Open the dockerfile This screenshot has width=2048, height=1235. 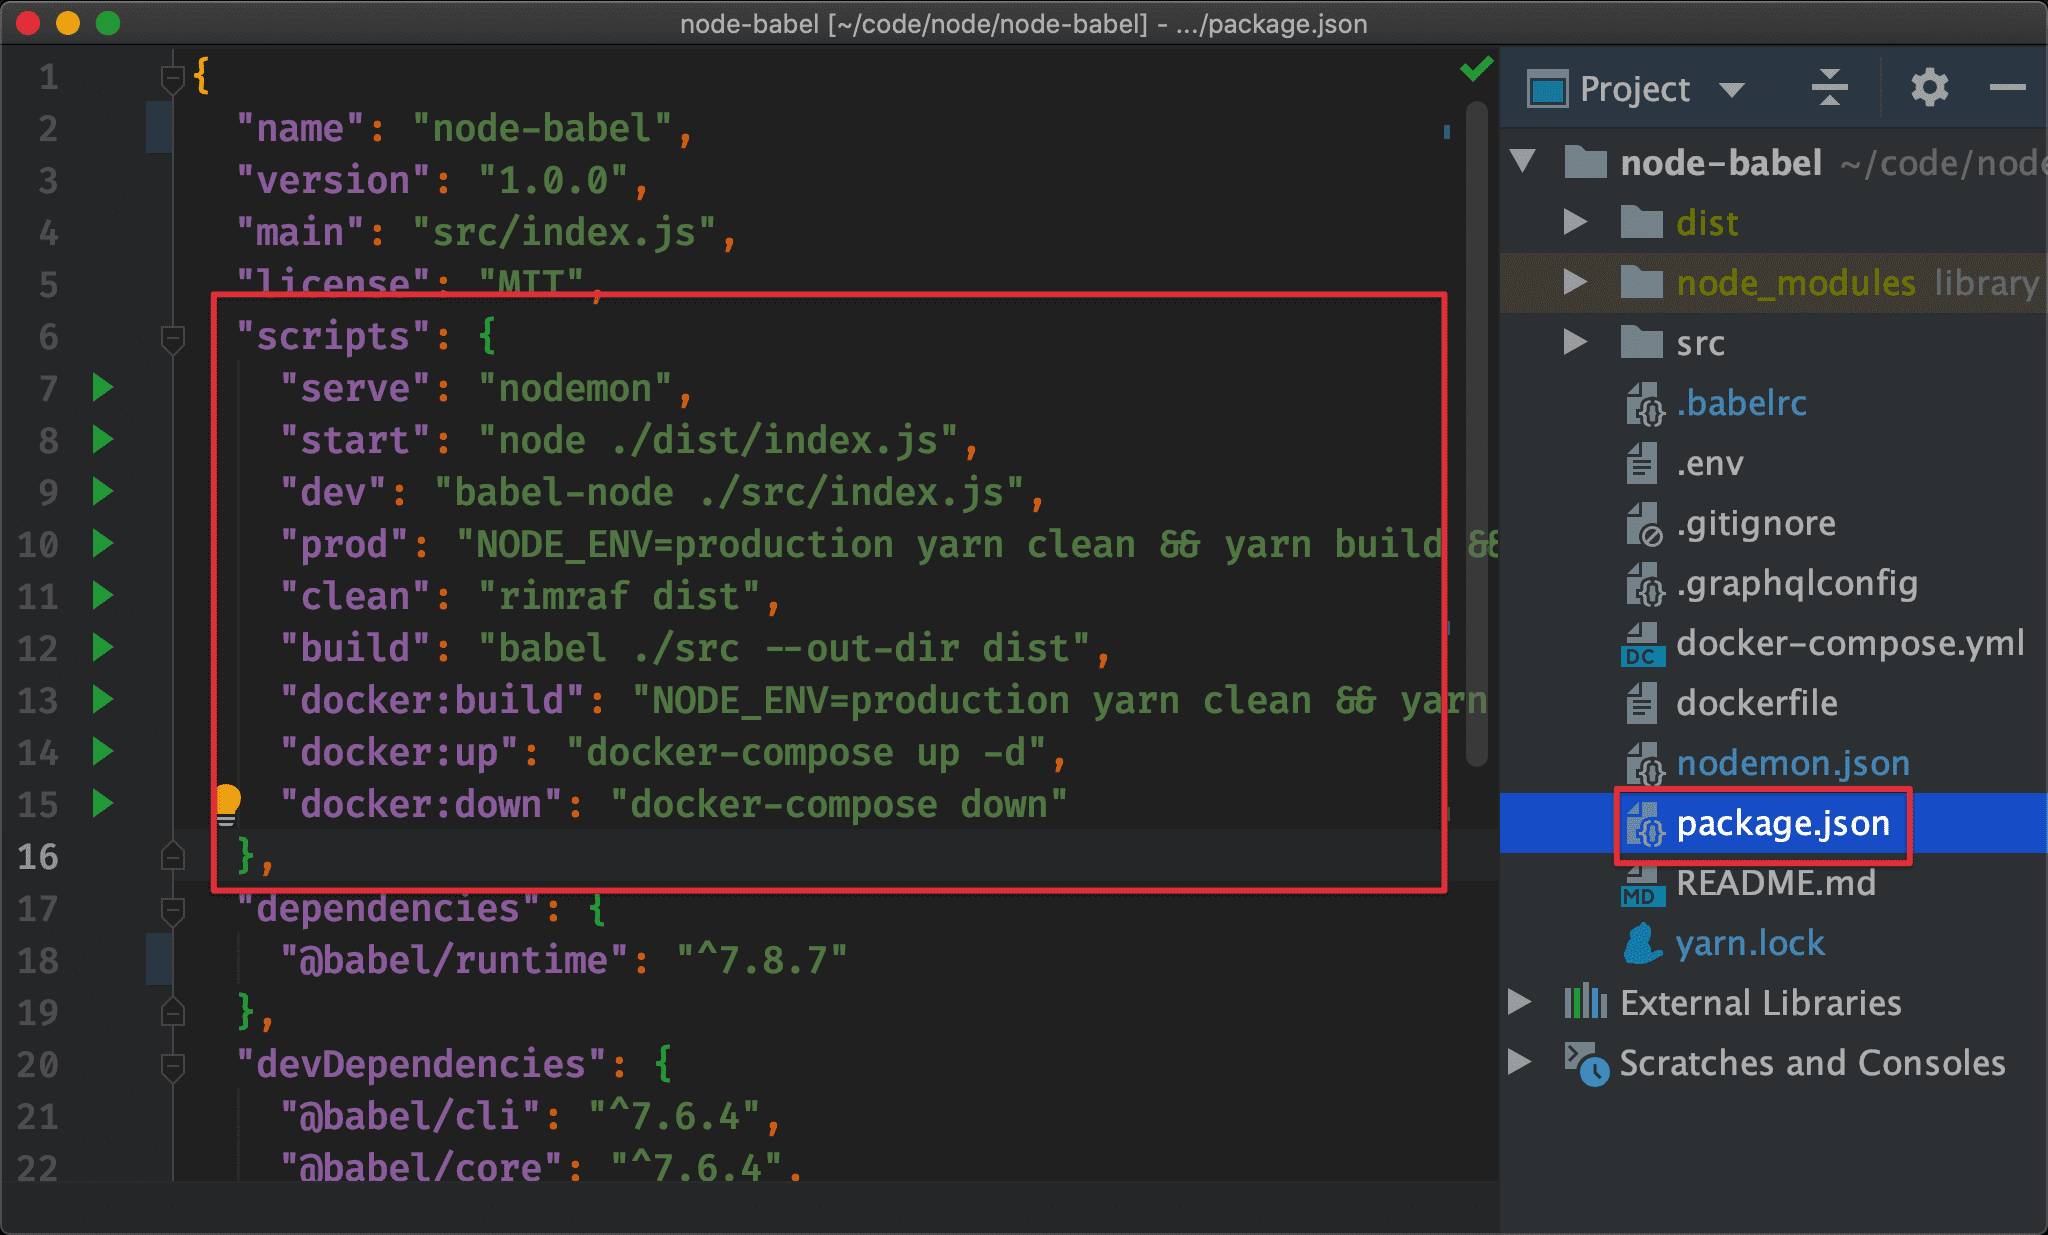click(x=1757, y=703)
